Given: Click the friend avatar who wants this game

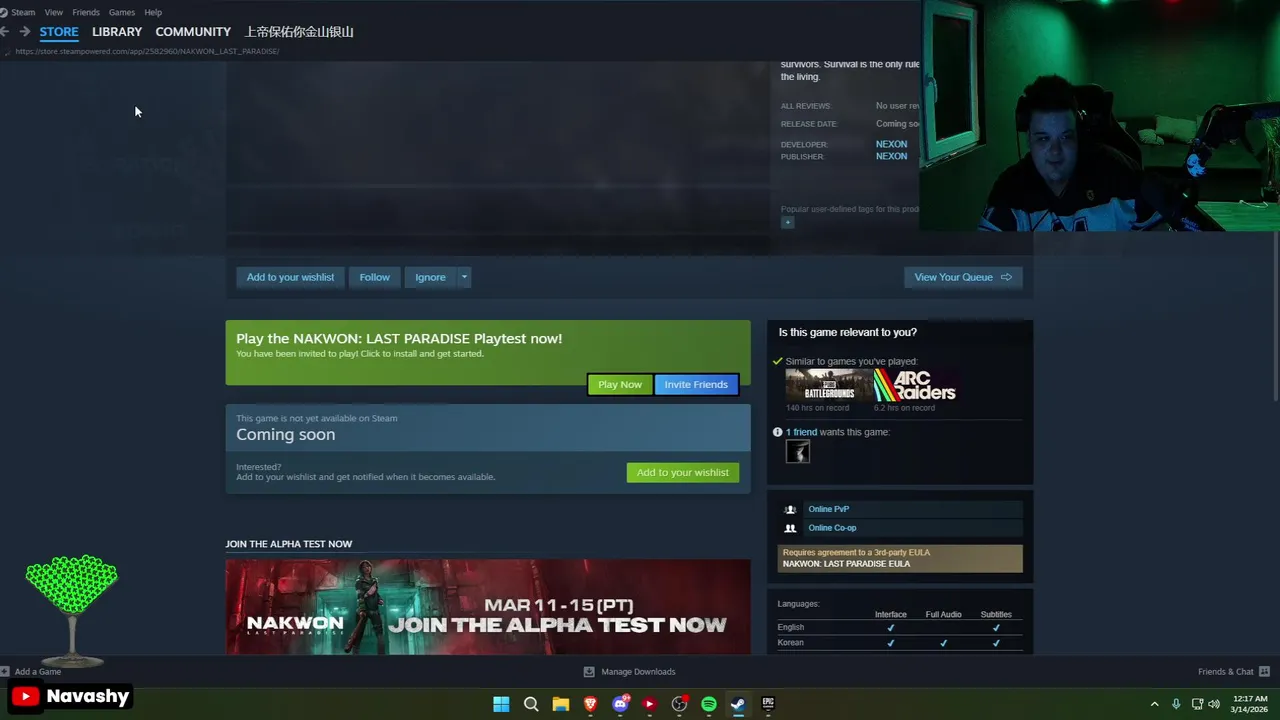Looking at the screenshot, I should (x=798, y=452).
